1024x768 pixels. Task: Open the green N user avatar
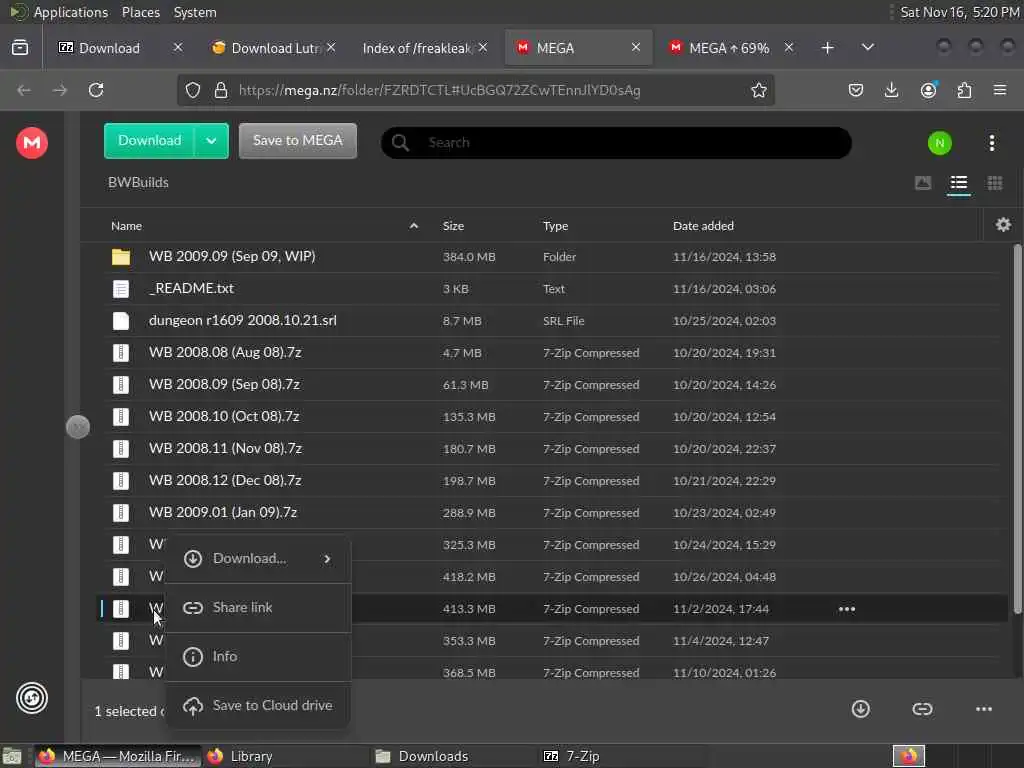click(x=940, y=143)
